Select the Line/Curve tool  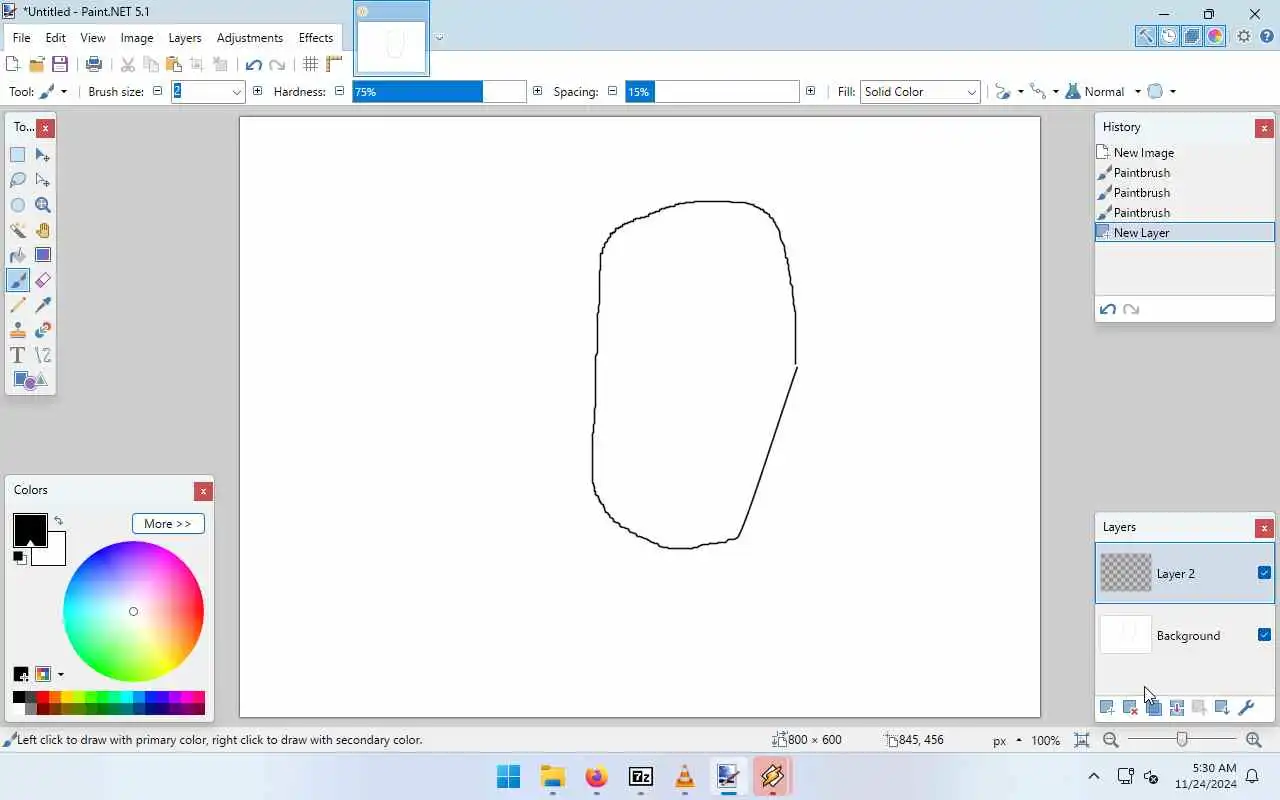43,355
